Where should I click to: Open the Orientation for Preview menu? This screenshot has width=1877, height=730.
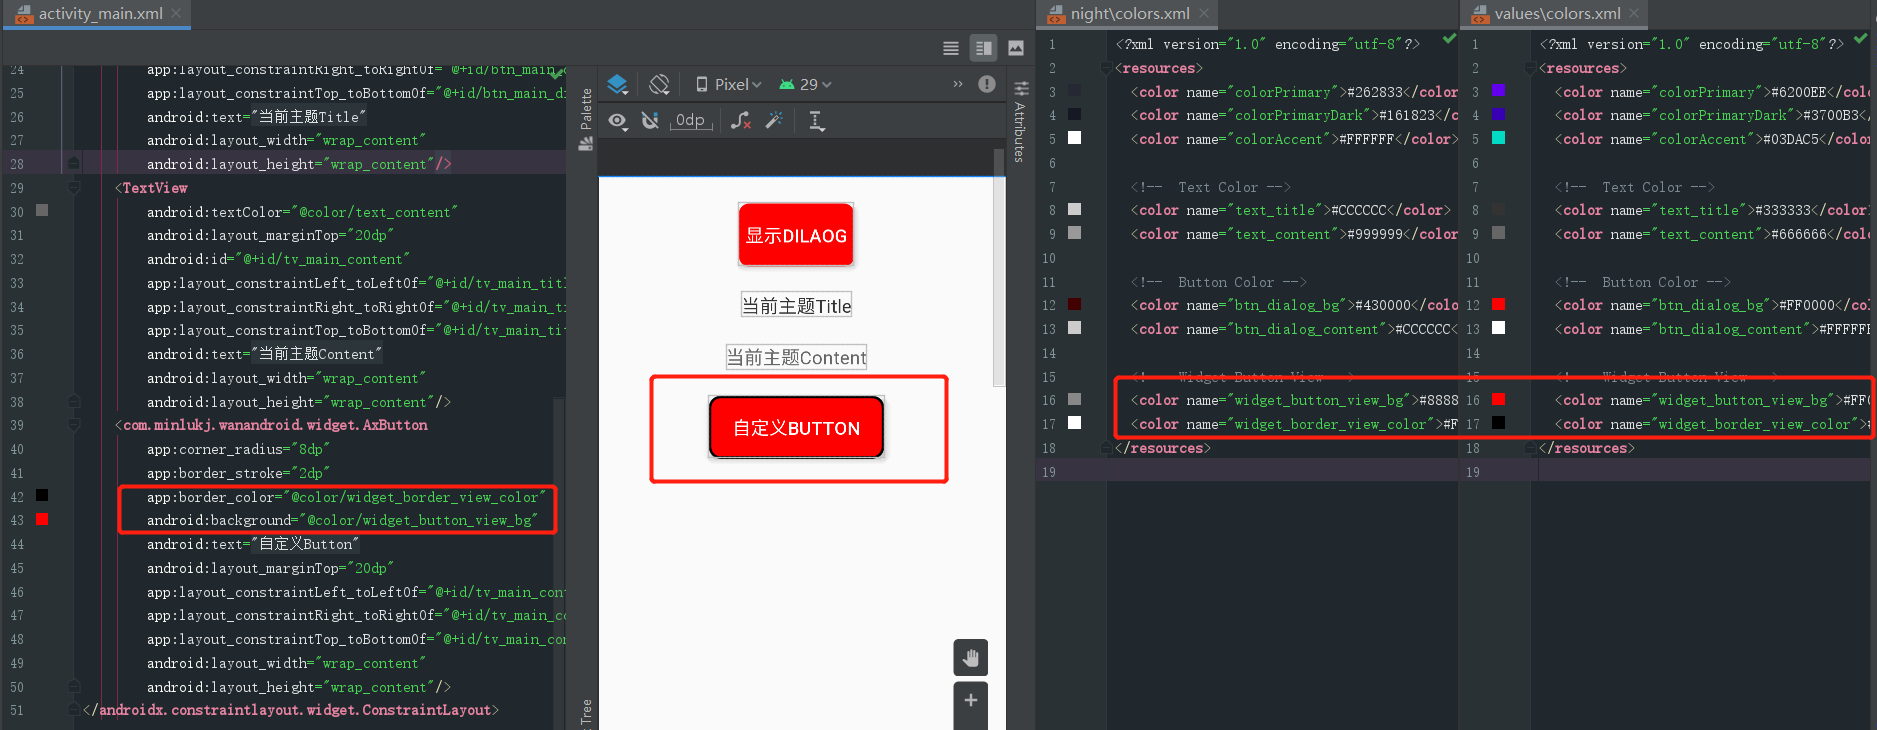[x=659, y=84]
